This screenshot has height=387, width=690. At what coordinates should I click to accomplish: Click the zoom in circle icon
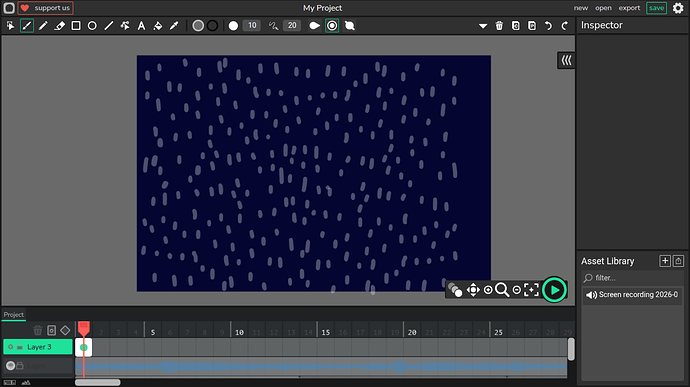[x=488, y=290]
